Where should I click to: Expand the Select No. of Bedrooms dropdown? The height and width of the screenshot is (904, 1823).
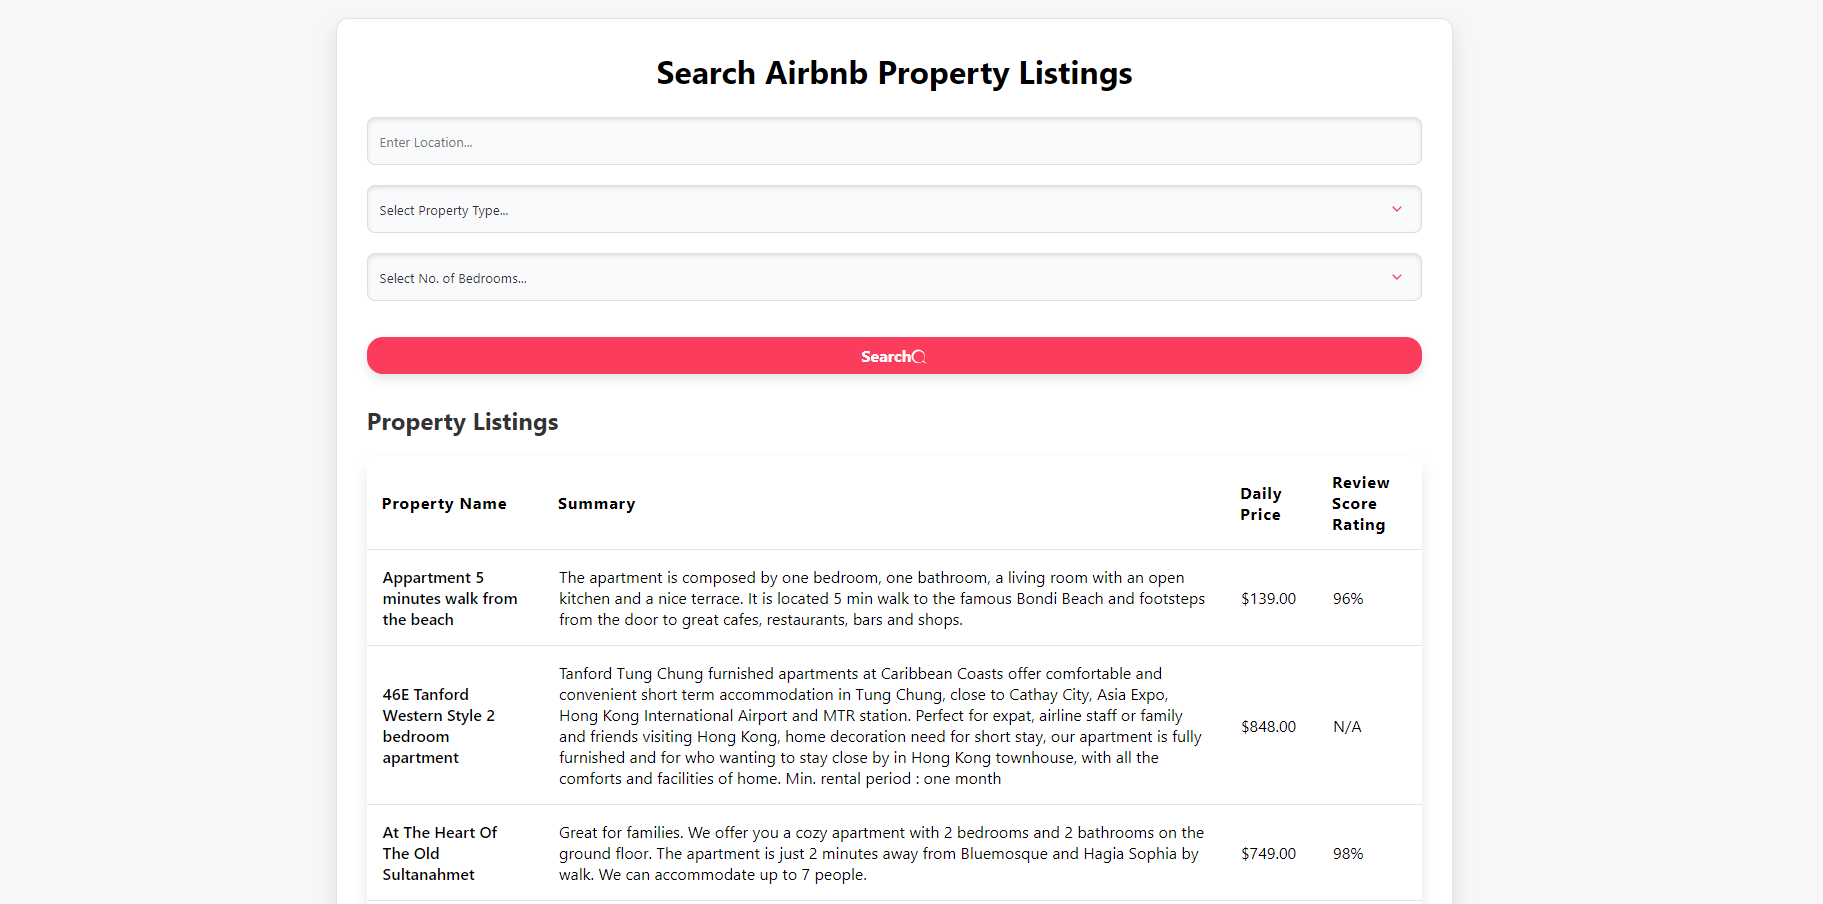pos(893,277)
